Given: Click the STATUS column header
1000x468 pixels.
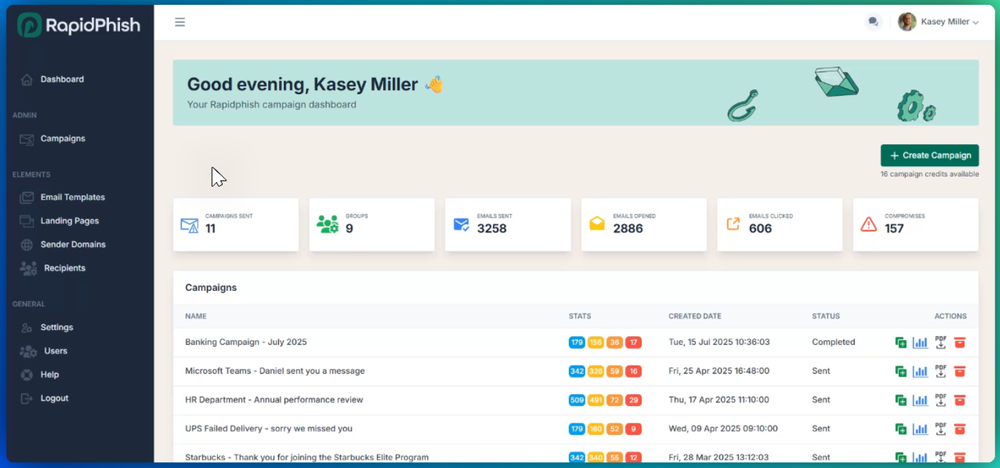Looking at the screenshot, I should click(x=826, y=316).
